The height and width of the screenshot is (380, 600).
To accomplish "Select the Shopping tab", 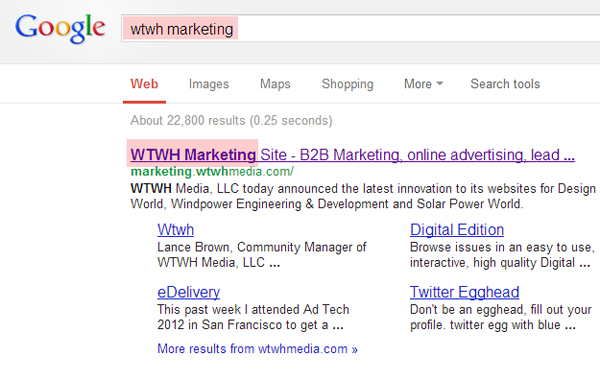I will [x=347, y=84].
